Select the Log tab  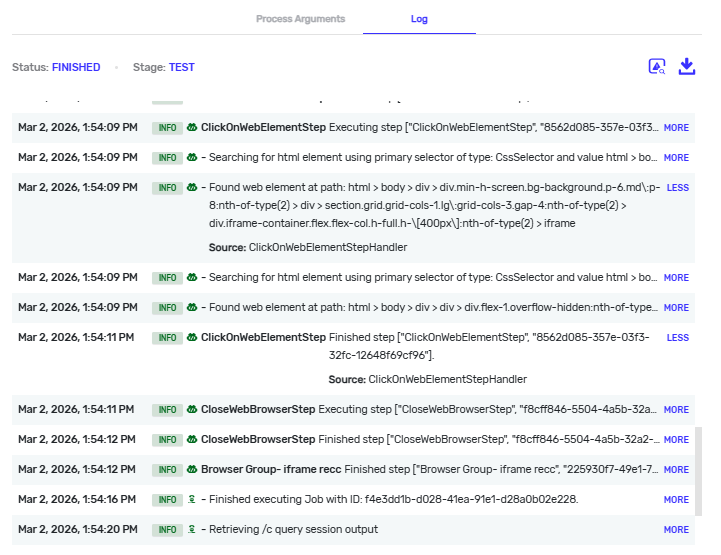[418, 19]
